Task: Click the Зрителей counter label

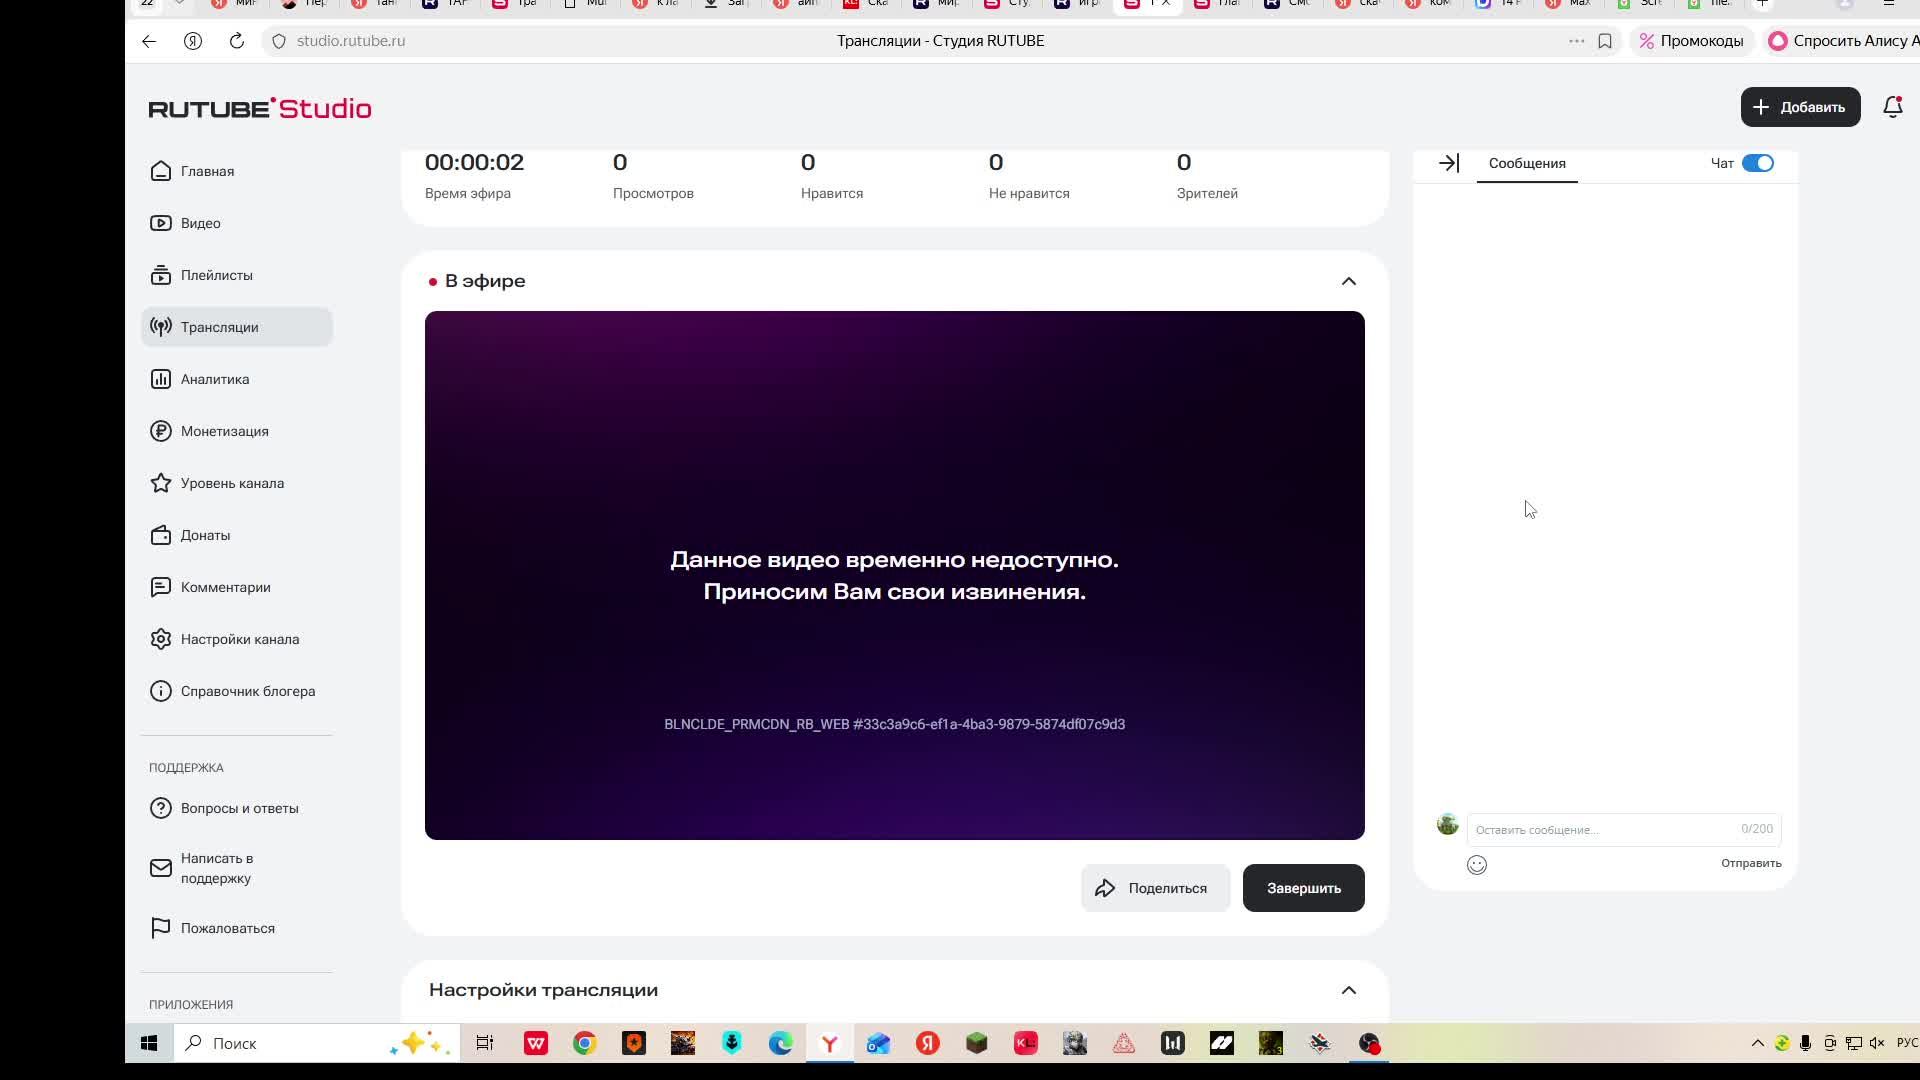Action: [x=1207, y=193]
